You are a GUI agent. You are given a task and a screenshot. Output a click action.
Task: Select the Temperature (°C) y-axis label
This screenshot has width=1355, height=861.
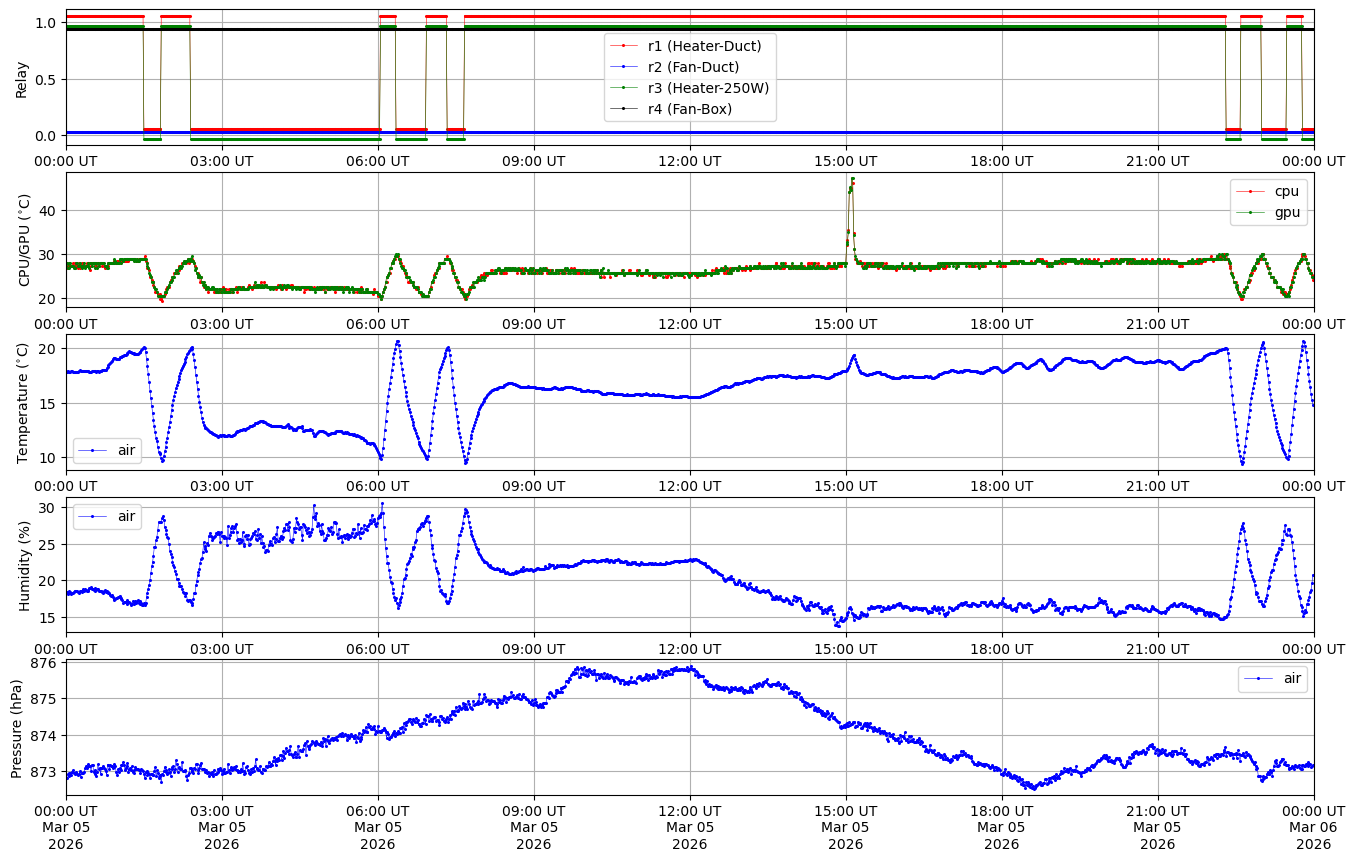pos(24,402)
